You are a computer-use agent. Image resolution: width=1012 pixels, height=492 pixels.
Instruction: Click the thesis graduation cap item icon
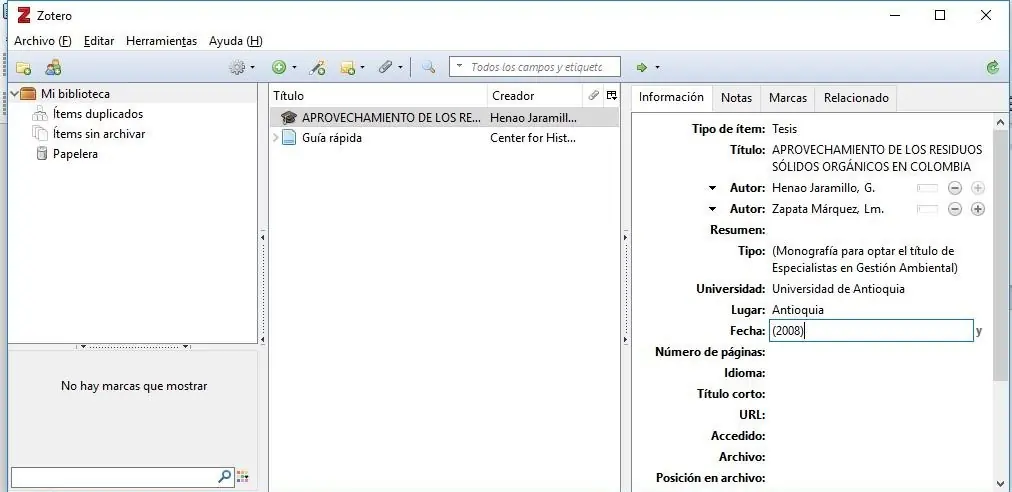click(x=289, y=118)
